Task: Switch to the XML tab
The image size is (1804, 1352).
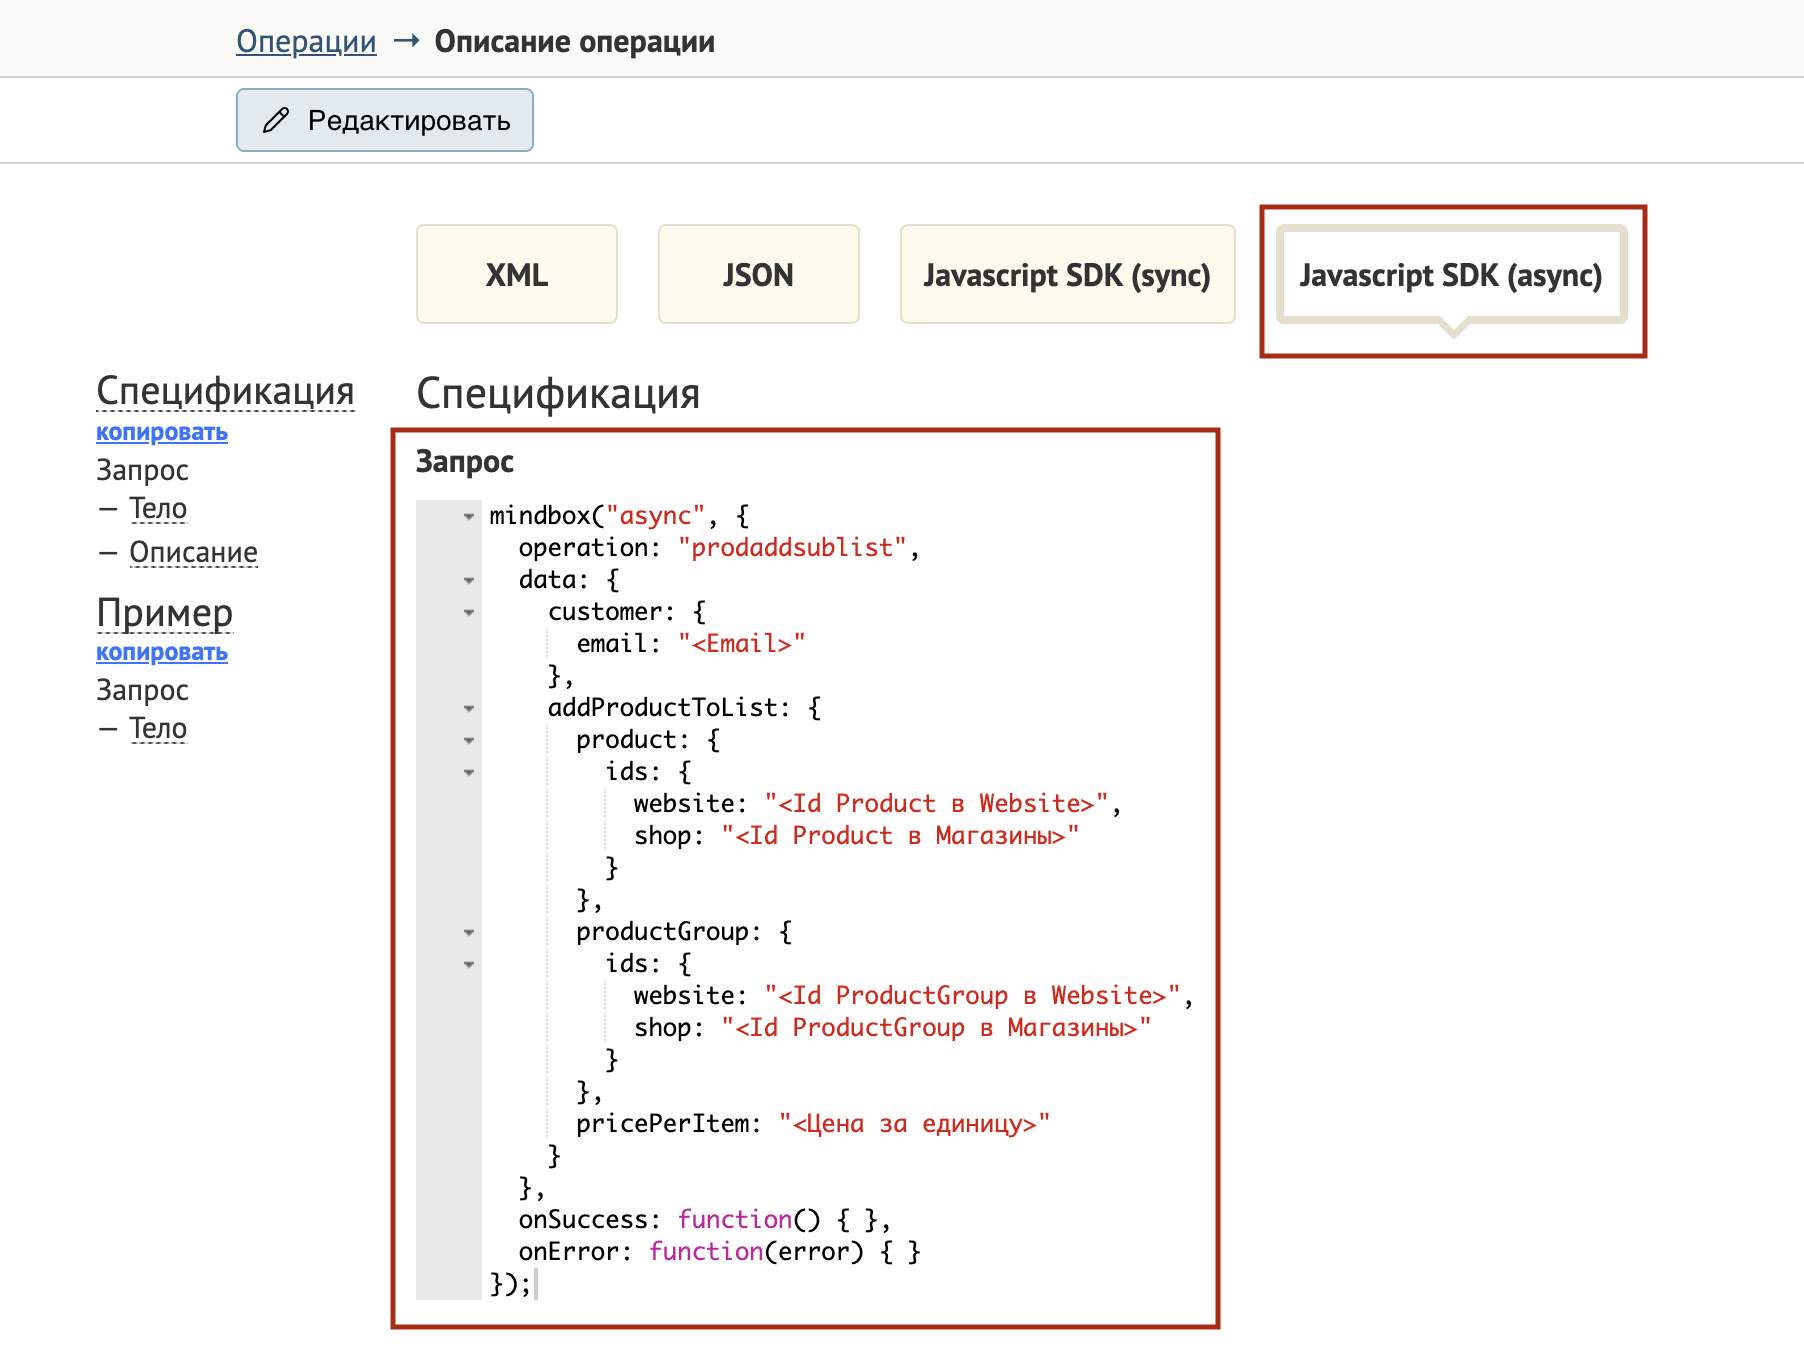Action: [517, 274]
